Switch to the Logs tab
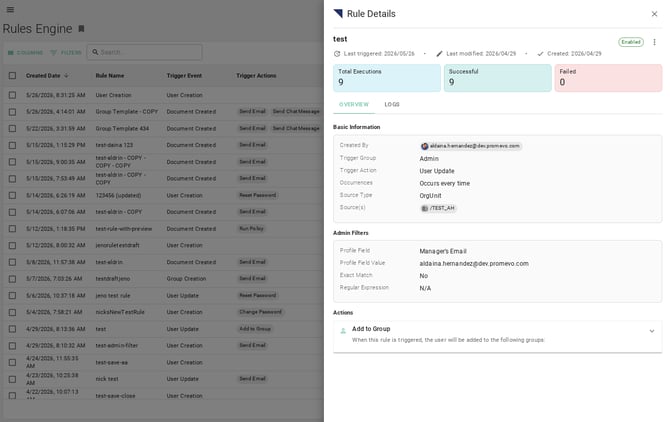Viewport: 670px width, 422px height. coord(392,105)
